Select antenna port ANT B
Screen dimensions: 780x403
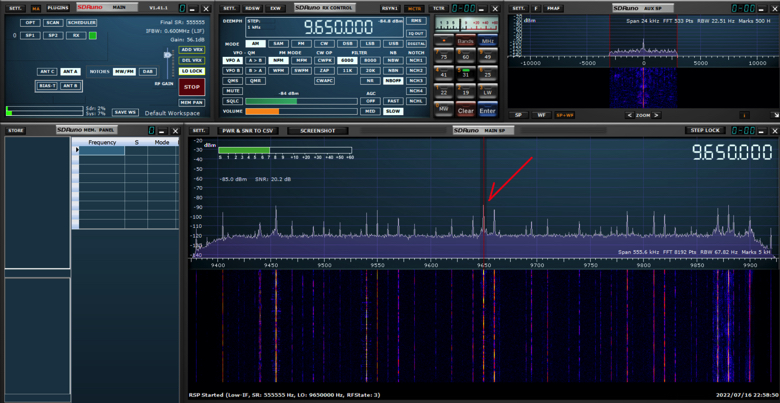click(x=70, y=86)
